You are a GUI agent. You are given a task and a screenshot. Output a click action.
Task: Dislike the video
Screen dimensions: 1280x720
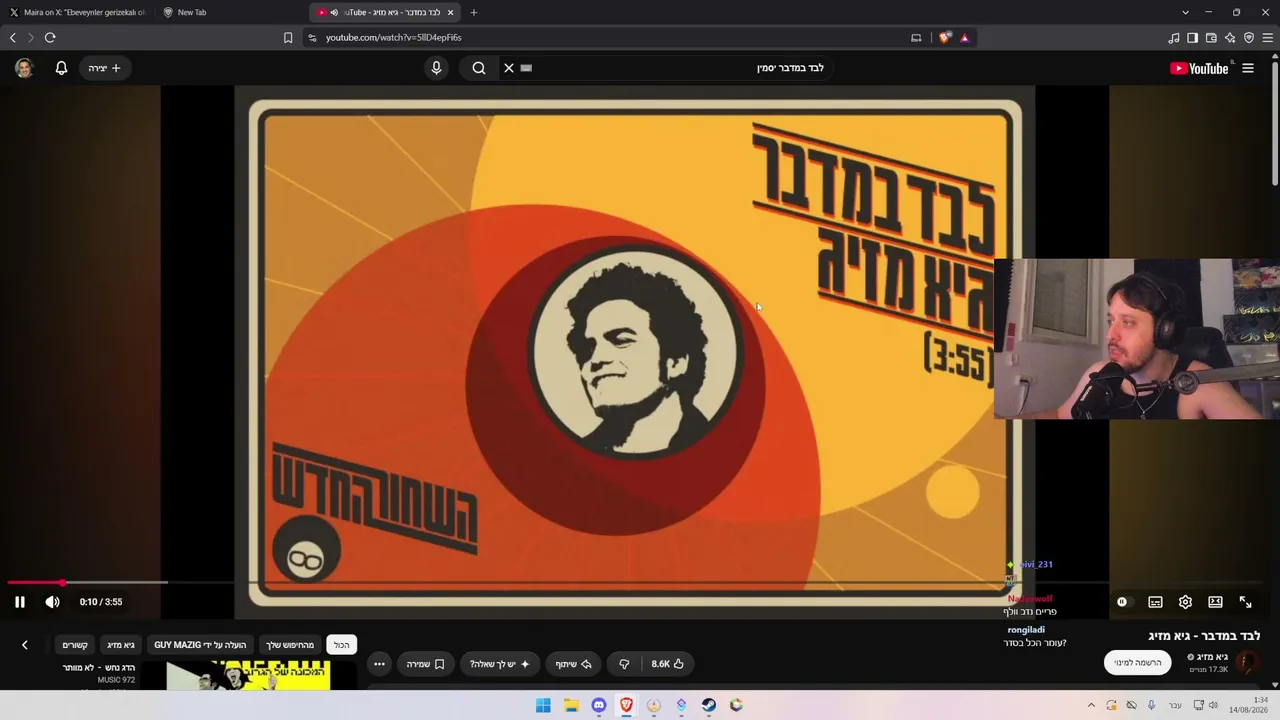pyautogui.click(x=624, y=664)
